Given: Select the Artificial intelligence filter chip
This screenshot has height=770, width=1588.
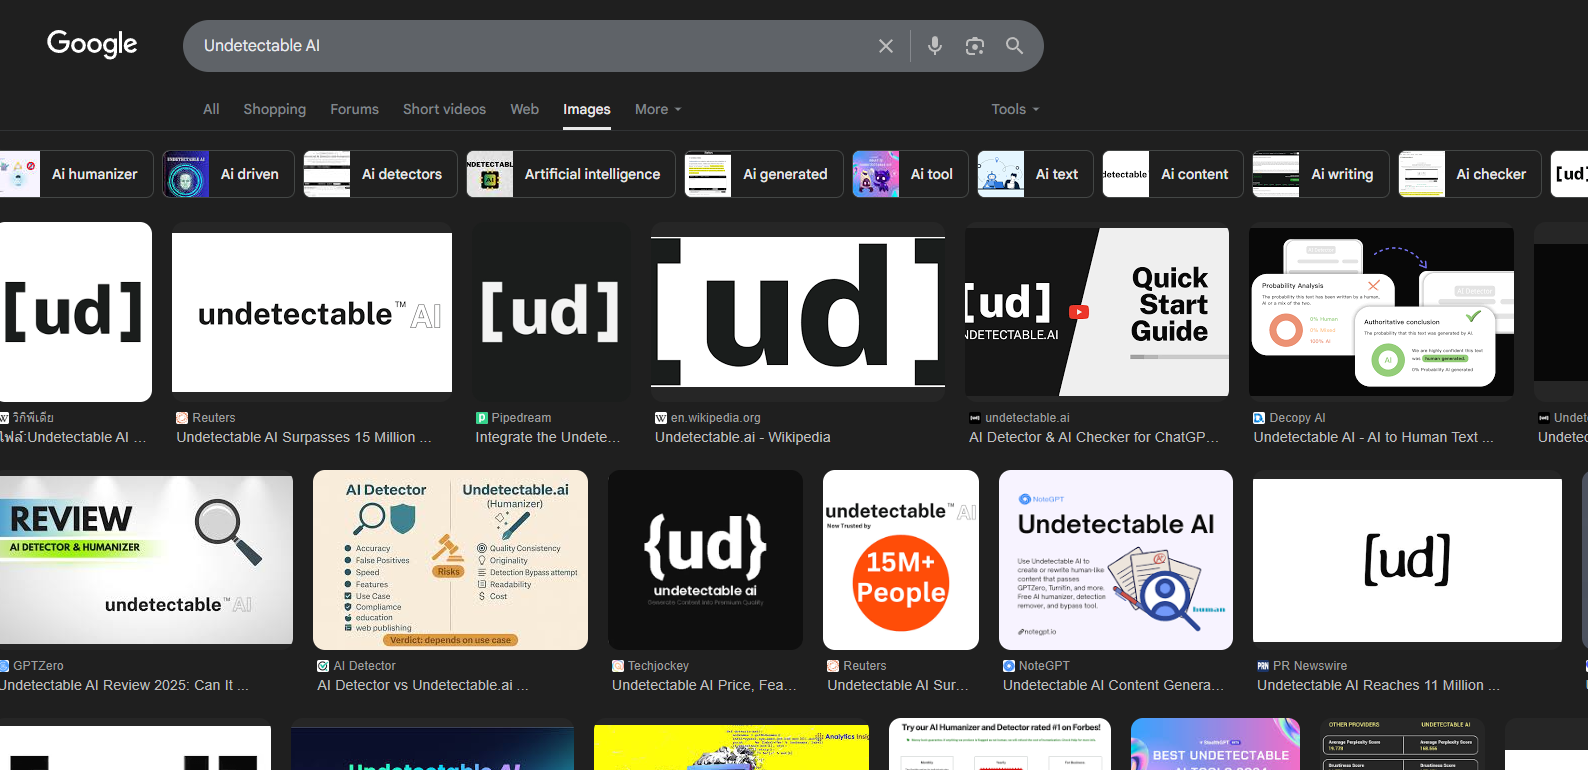Looking at the screenshot, I should 571,174.
